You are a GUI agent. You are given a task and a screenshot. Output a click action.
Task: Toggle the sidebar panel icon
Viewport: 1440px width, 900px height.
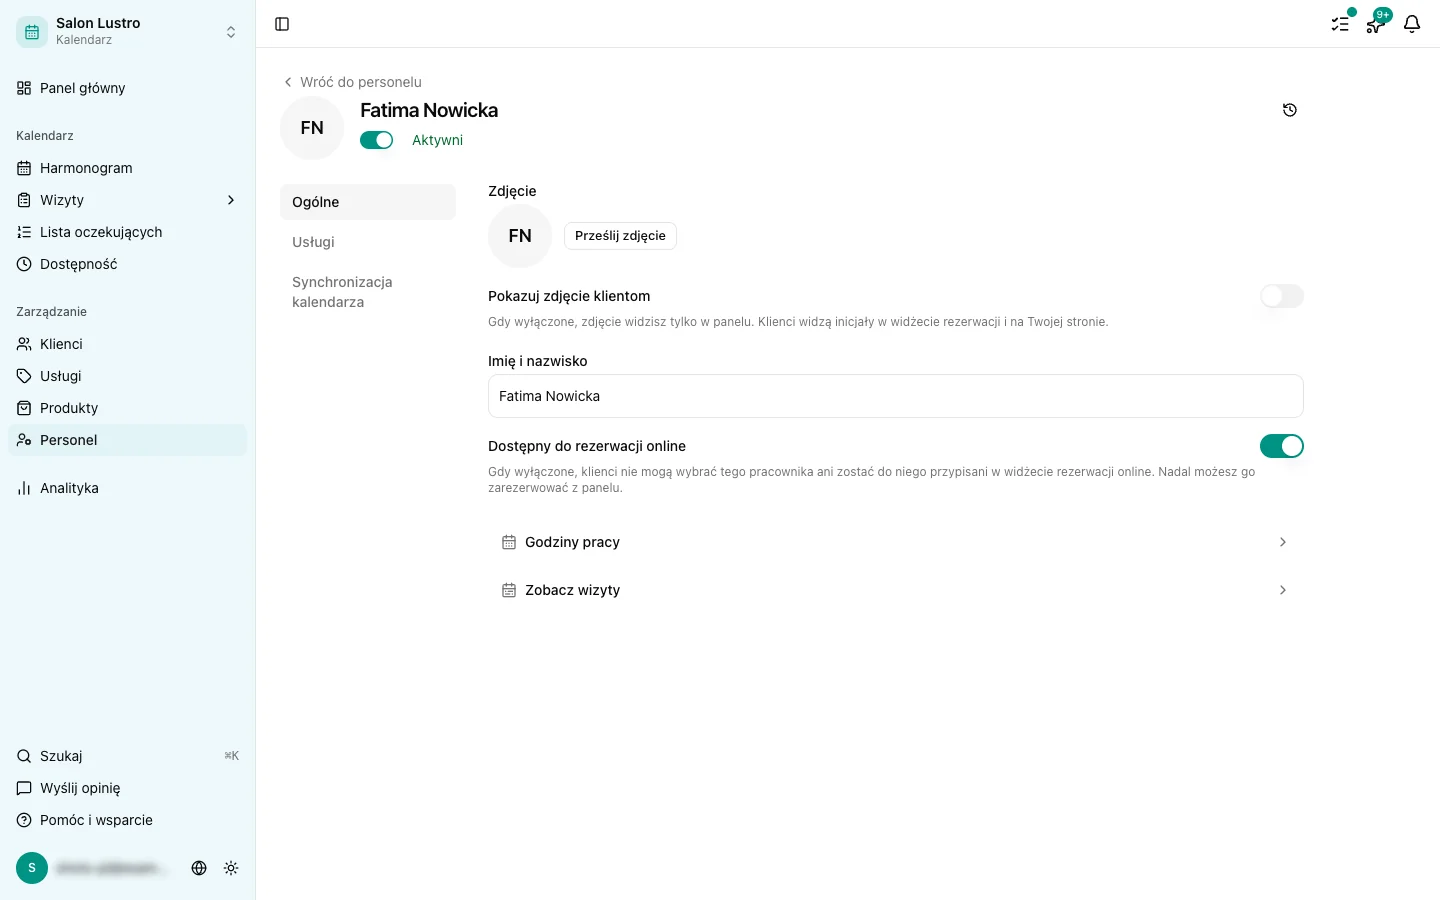pyautogui.click(x=282, y=24)
